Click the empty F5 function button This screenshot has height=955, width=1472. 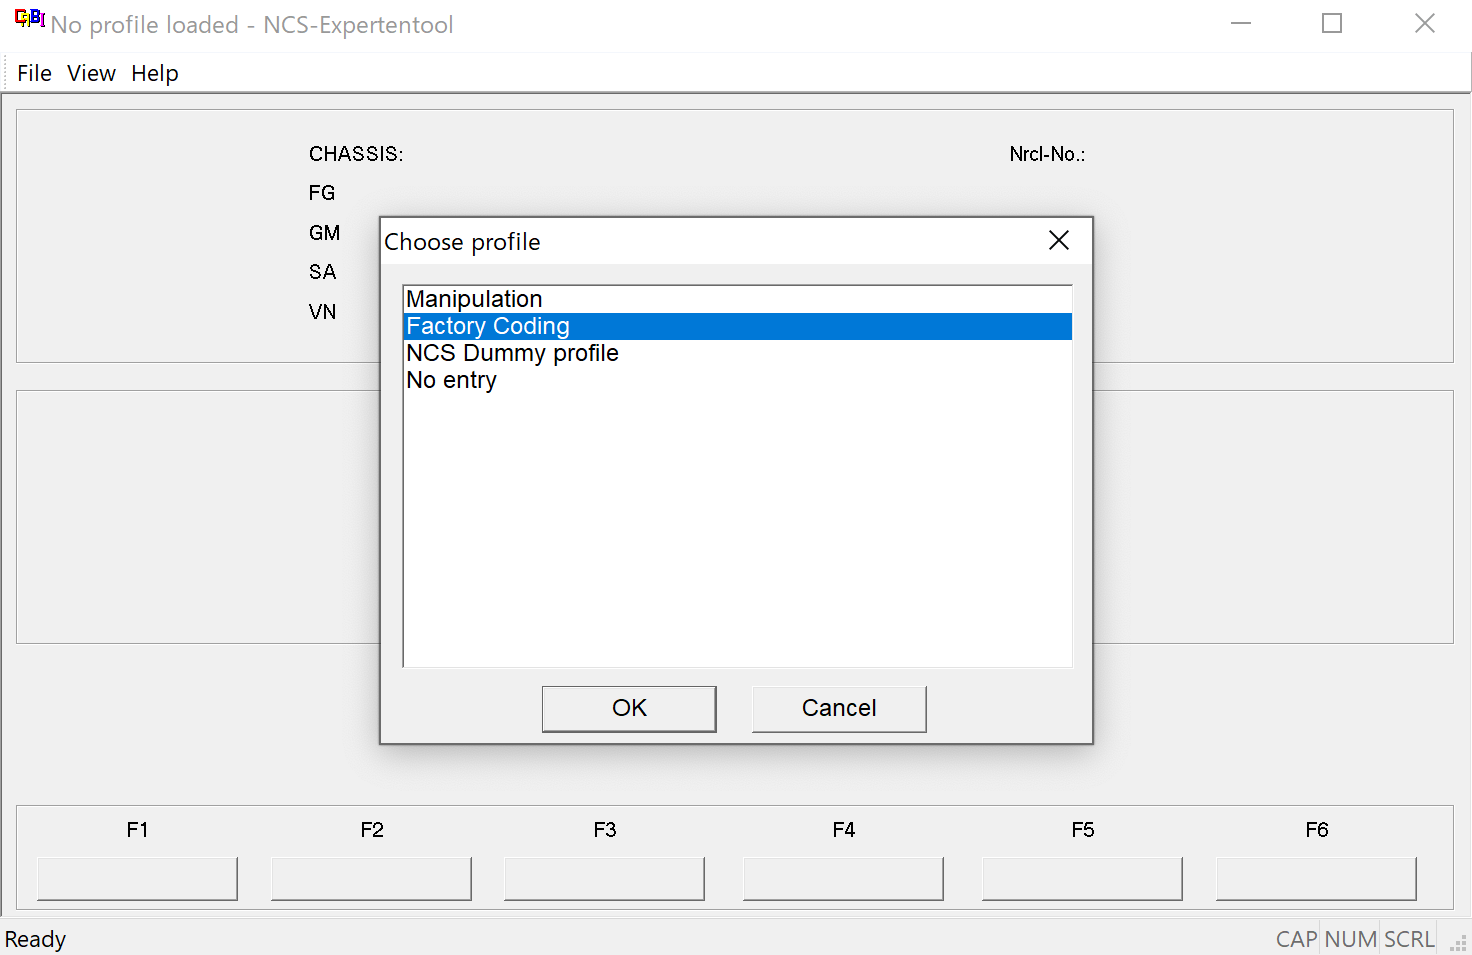click(x=1082, y=878)
